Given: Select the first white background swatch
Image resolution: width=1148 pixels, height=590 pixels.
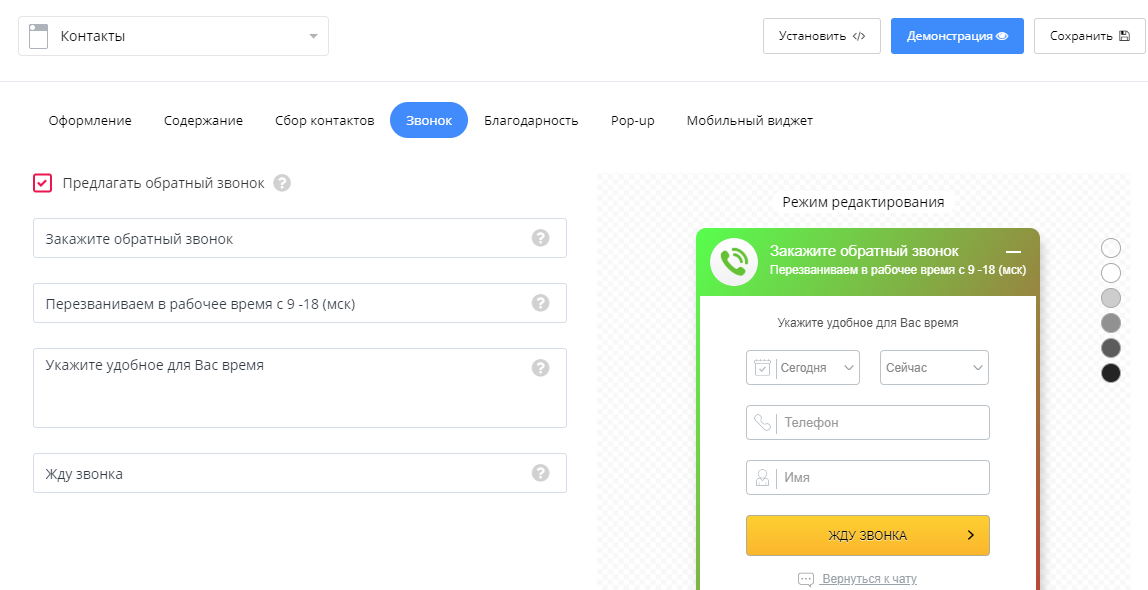Looking at the screenshot, I should 1111,248.
